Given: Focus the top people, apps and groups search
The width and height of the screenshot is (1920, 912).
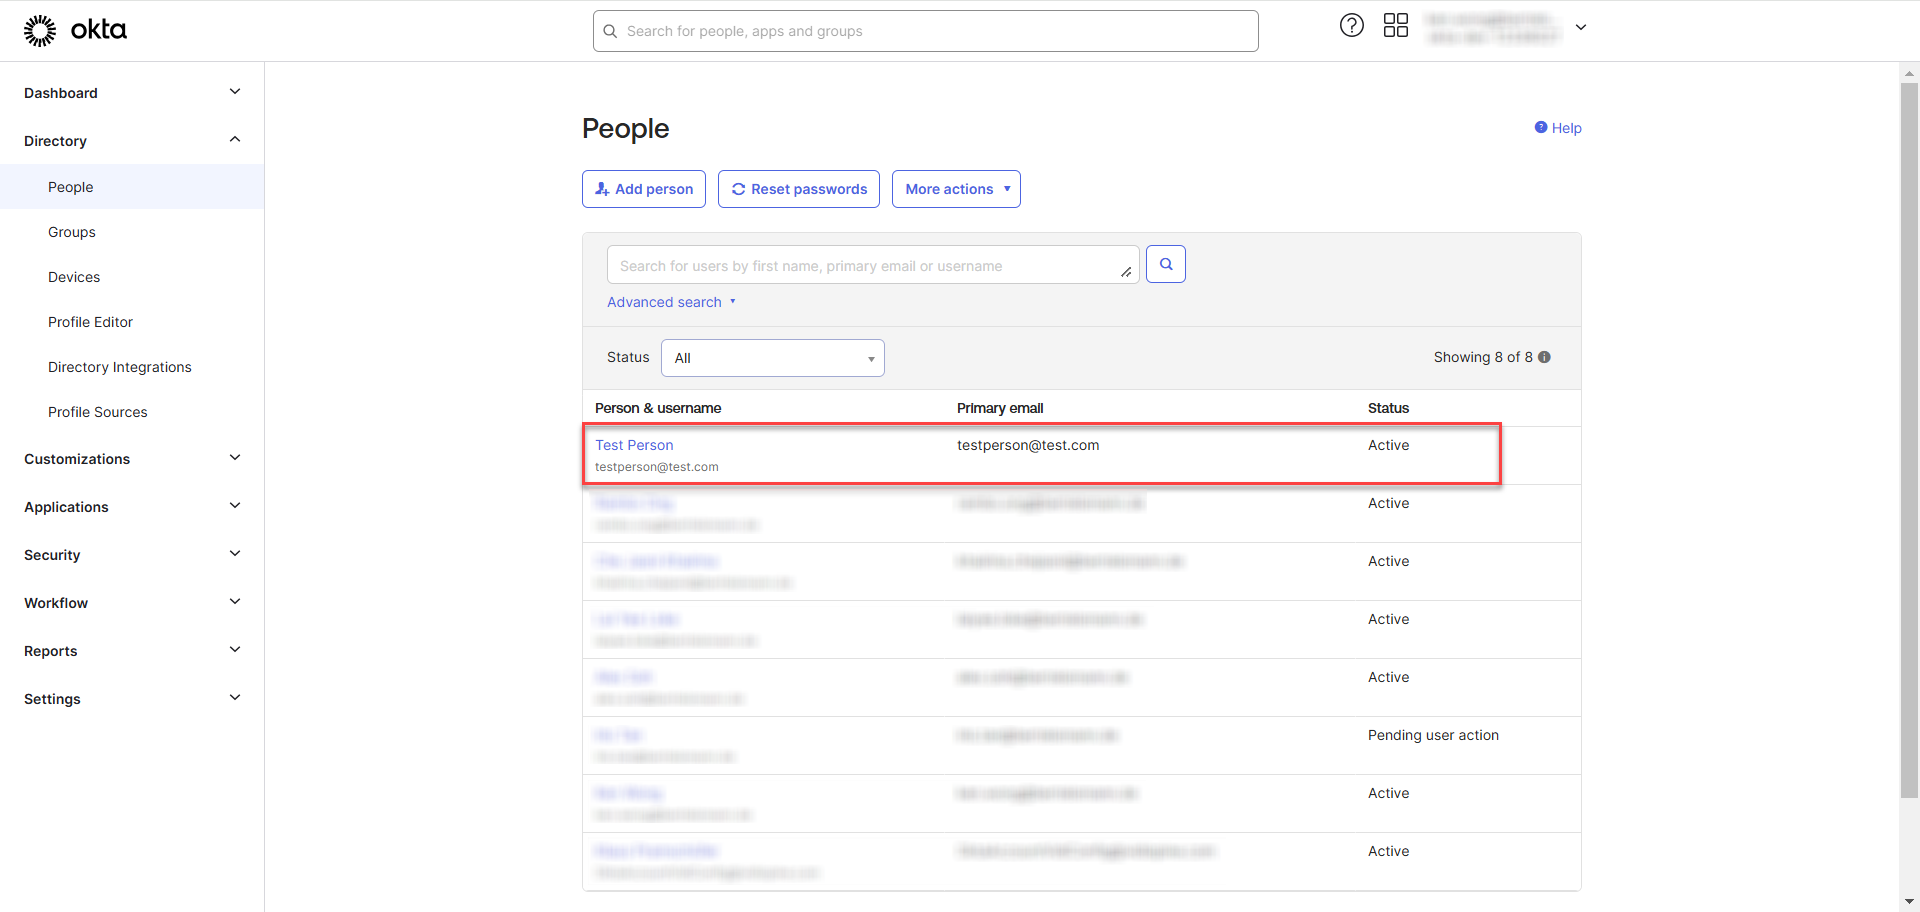Looking at the screenshot, I should pyautogui.click(x=925, y=31).
